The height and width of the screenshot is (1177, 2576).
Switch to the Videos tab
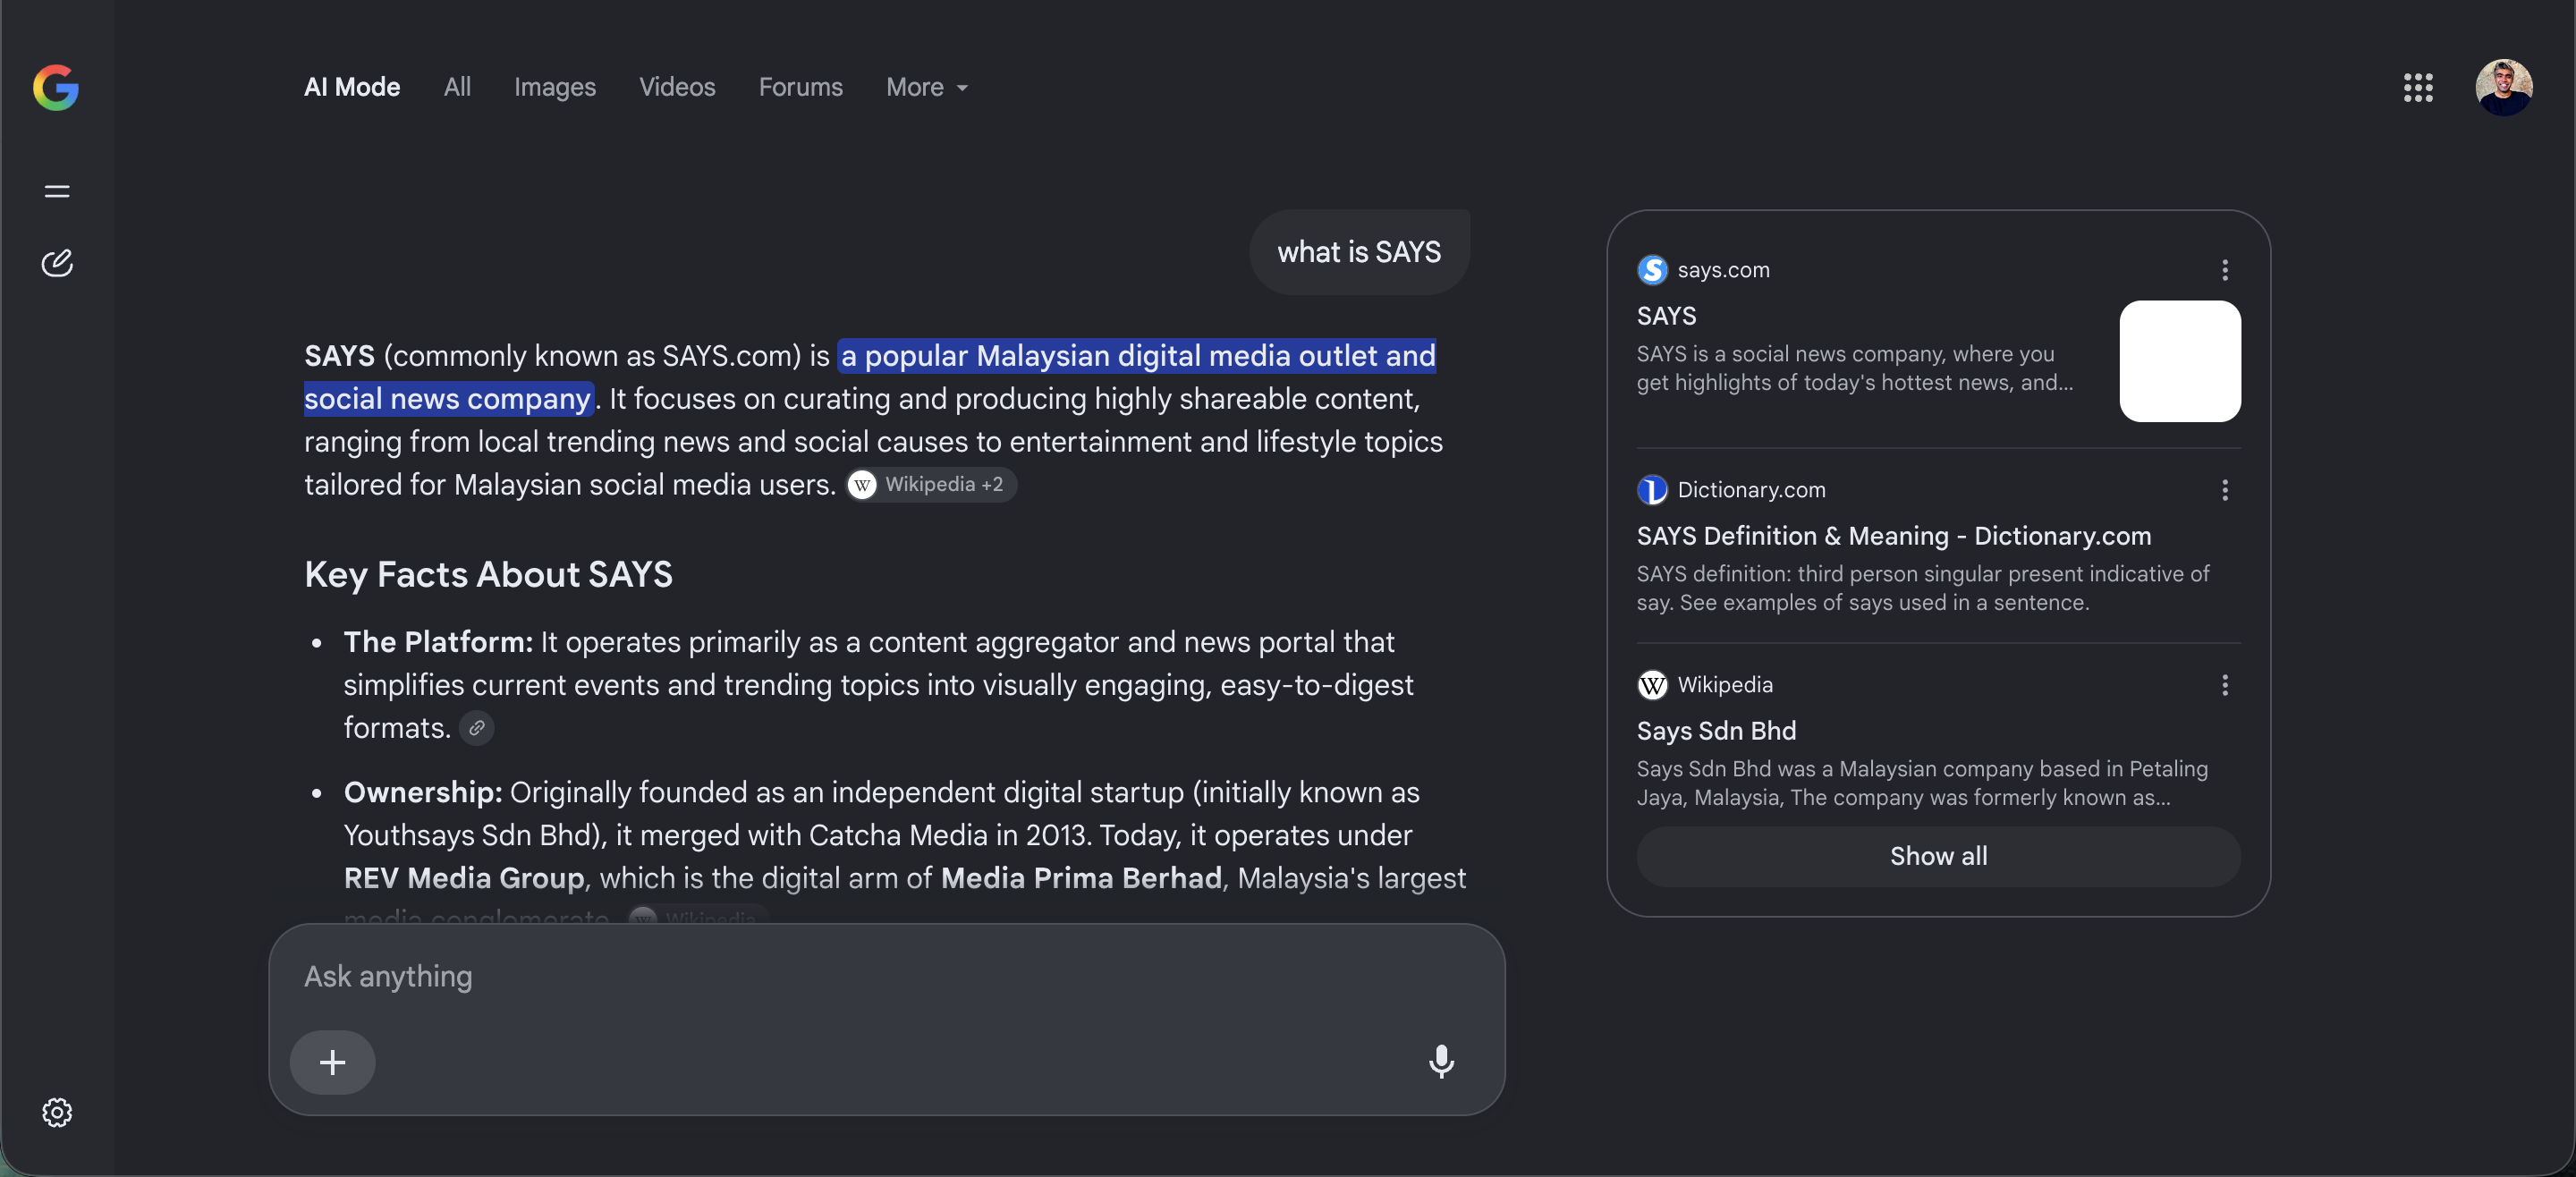(677, 88)
